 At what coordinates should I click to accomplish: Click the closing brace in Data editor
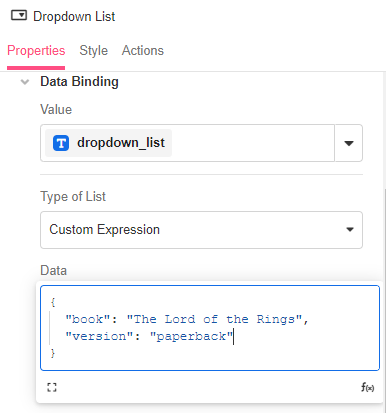click(x=52, y=353)
